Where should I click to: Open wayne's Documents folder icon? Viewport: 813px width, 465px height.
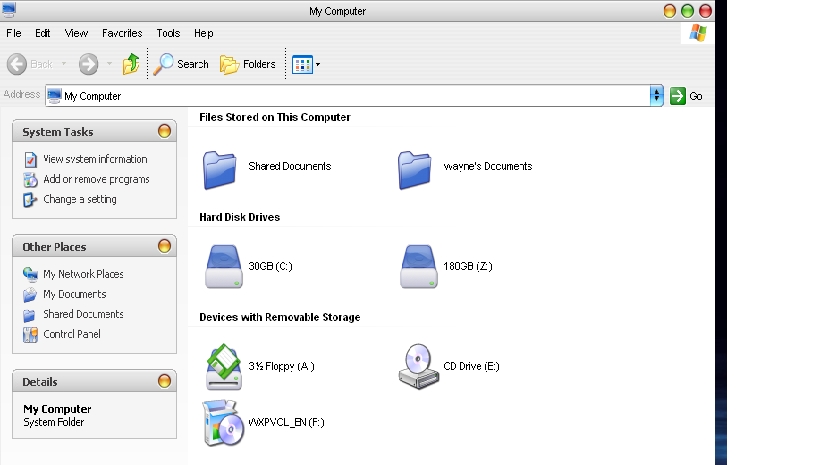coord(414,167)
